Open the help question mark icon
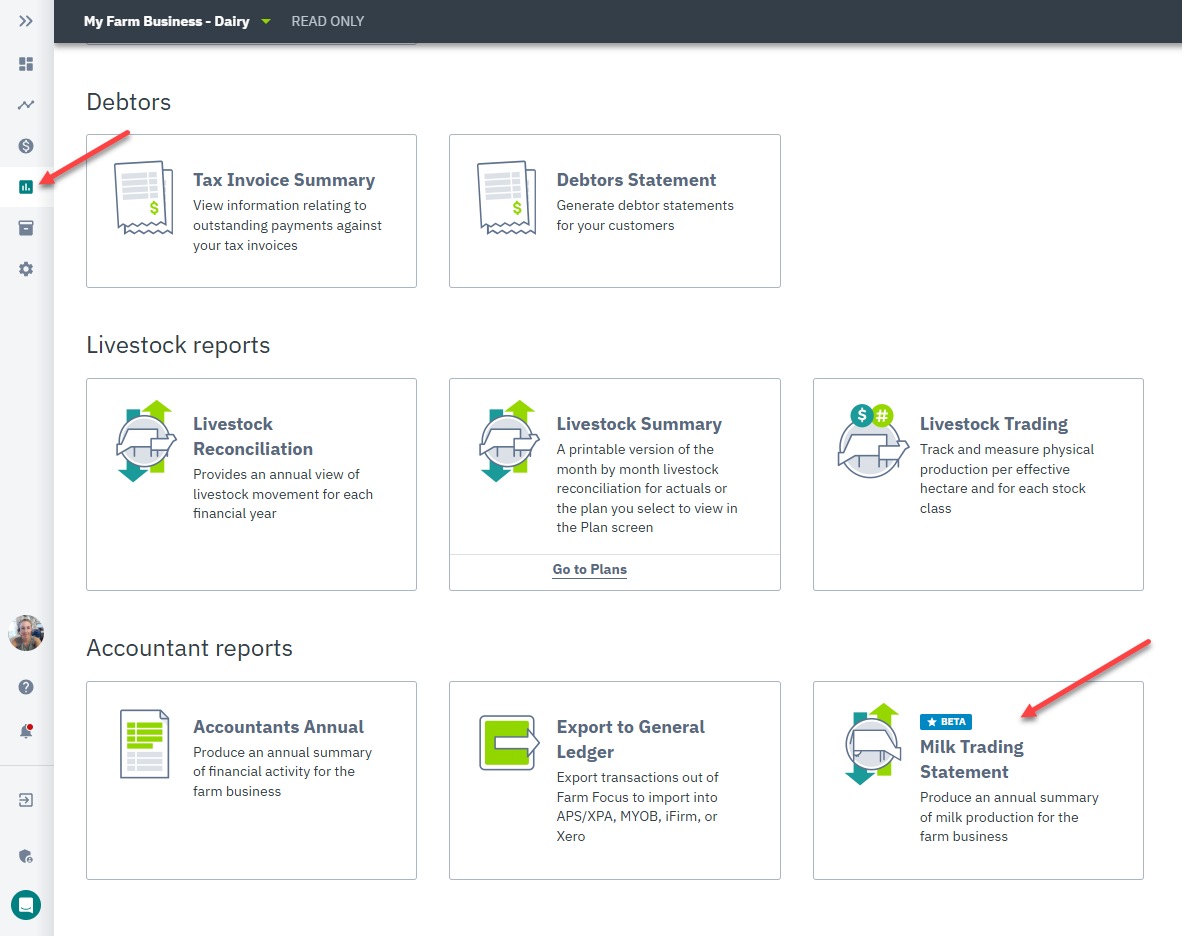 [x=26, y=687]
